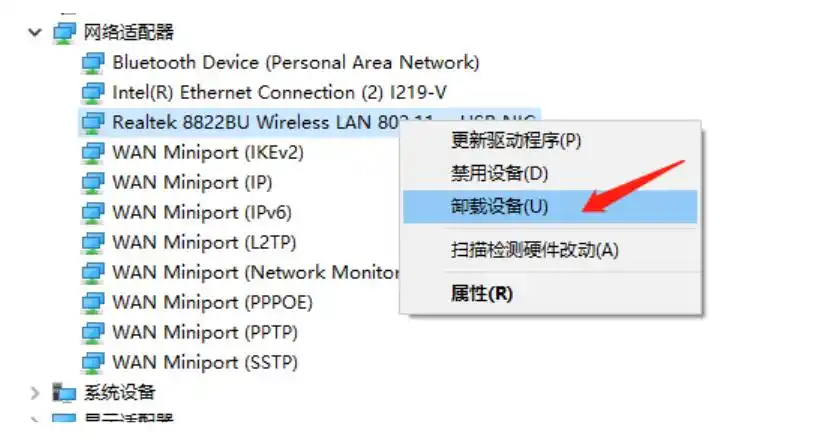Select WAN Miniport (L2TP) entry
The image size is (813, 440).
click(x=204, y=243)
